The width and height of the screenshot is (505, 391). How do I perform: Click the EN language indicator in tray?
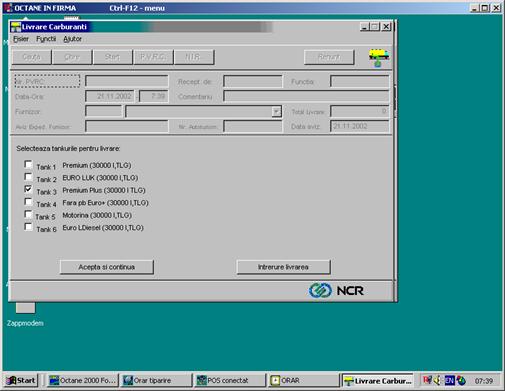click(450, 380)
